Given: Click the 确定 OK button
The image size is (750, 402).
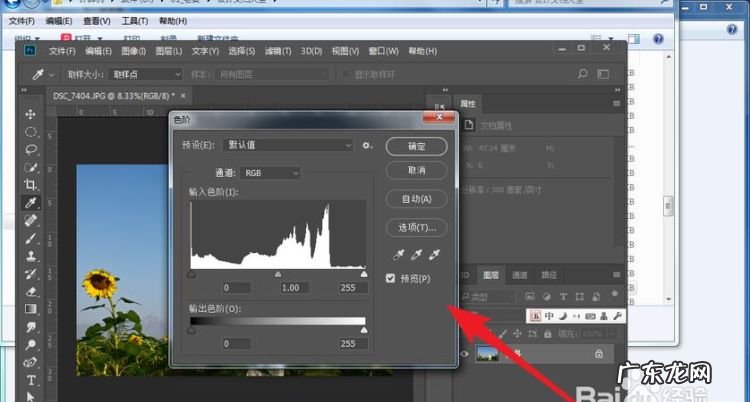Looking at the screenshot, I should 416,146.
